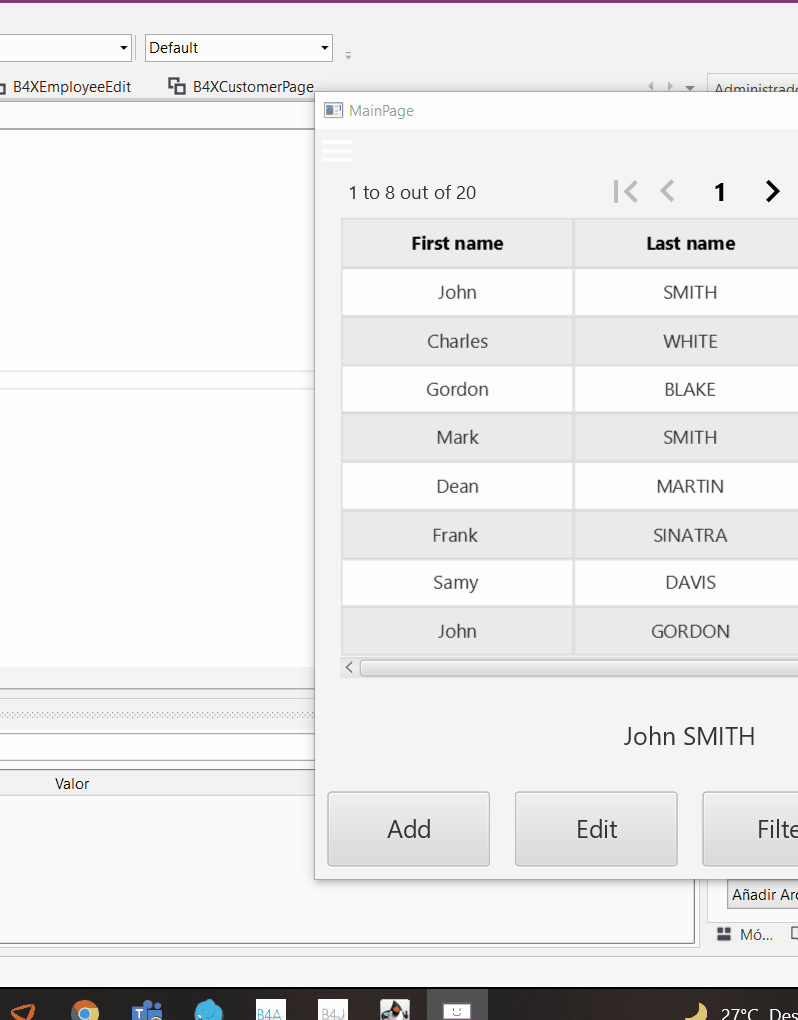
Task: Go to the first page of the table
Action: (x=625, y=192)
